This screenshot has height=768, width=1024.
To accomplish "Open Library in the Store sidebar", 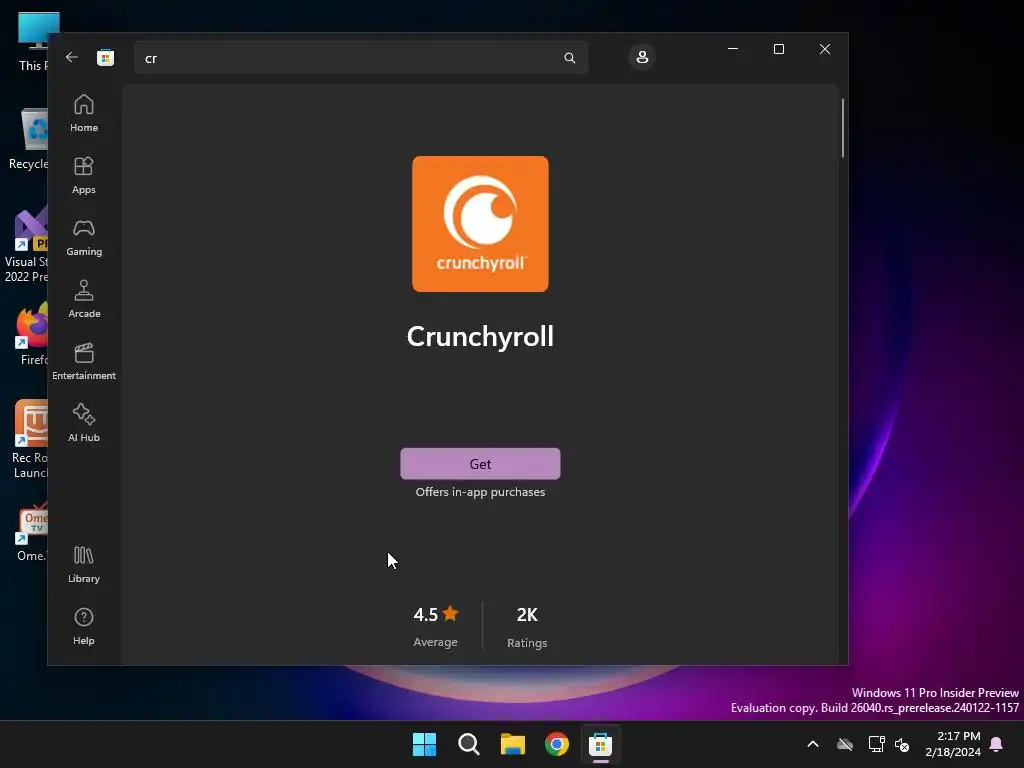I will (84, 565).
